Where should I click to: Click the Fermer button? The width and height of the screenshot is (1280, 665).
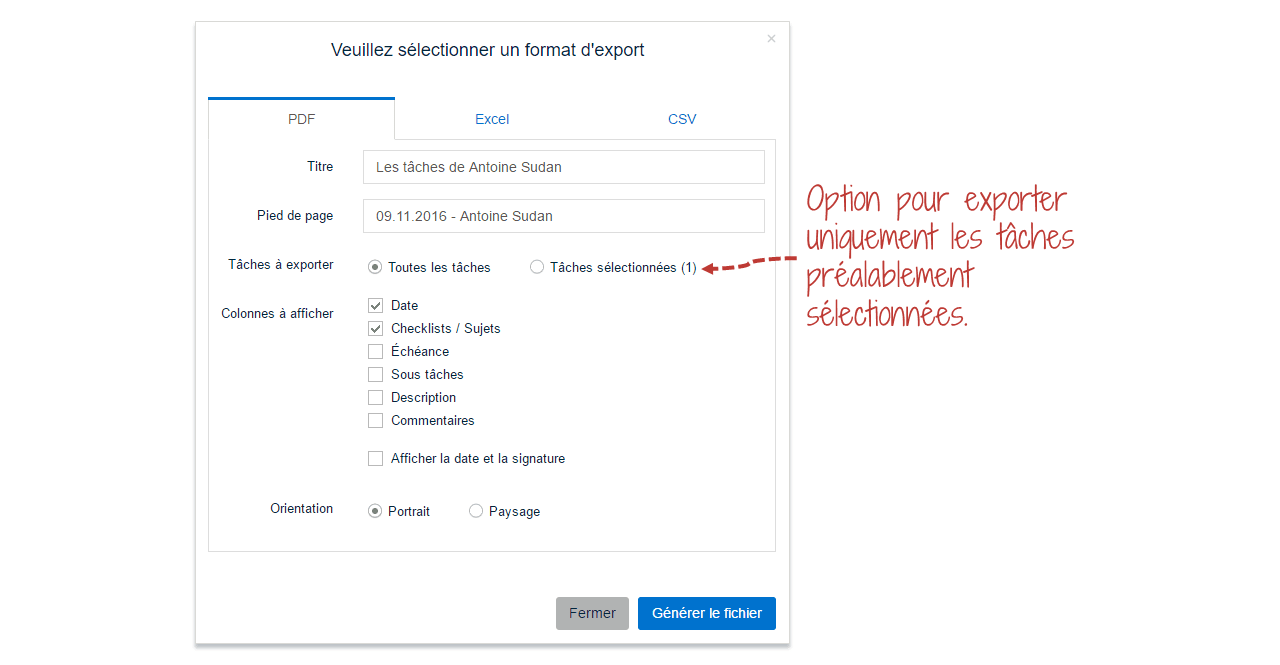pyautogui.click(x=592, y=613)
